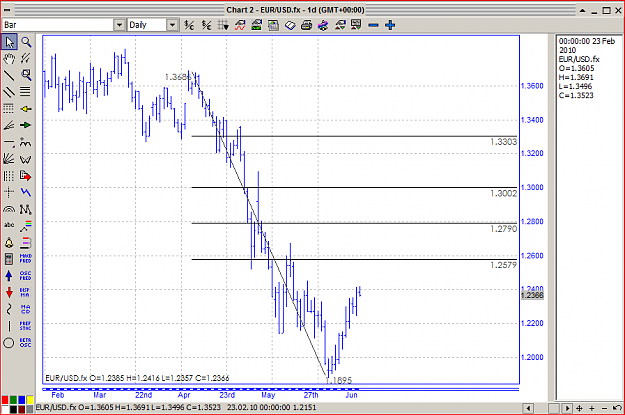This screenshot has width=625, height=415.
Task: Click the 1.3002 Fibonacci level label
Action: tap(503, 193)
